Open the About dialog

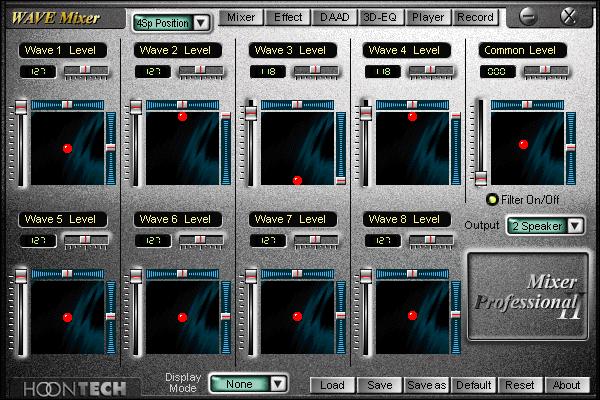pos(566,385)
